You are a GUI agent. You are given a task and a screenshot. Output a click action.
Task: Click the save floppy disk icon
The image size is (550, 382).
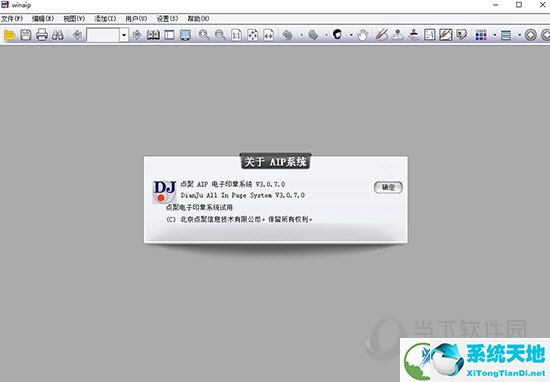coord(26,35)
